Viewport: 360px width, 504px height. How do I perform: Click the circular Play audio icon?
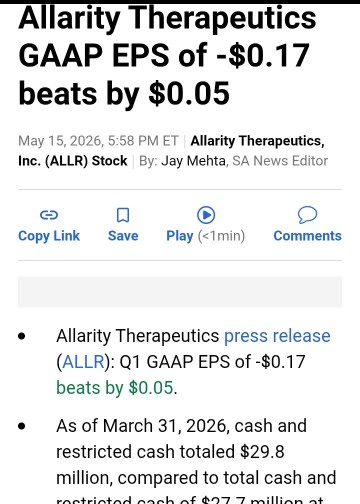206,215
